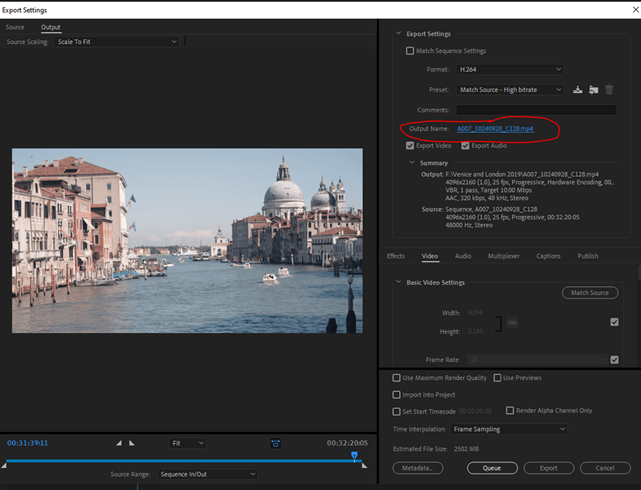Image resolution: width=641 pixels, height=490 pixels.
Task: Click the Save Preset icon
Action: point(577,89)
